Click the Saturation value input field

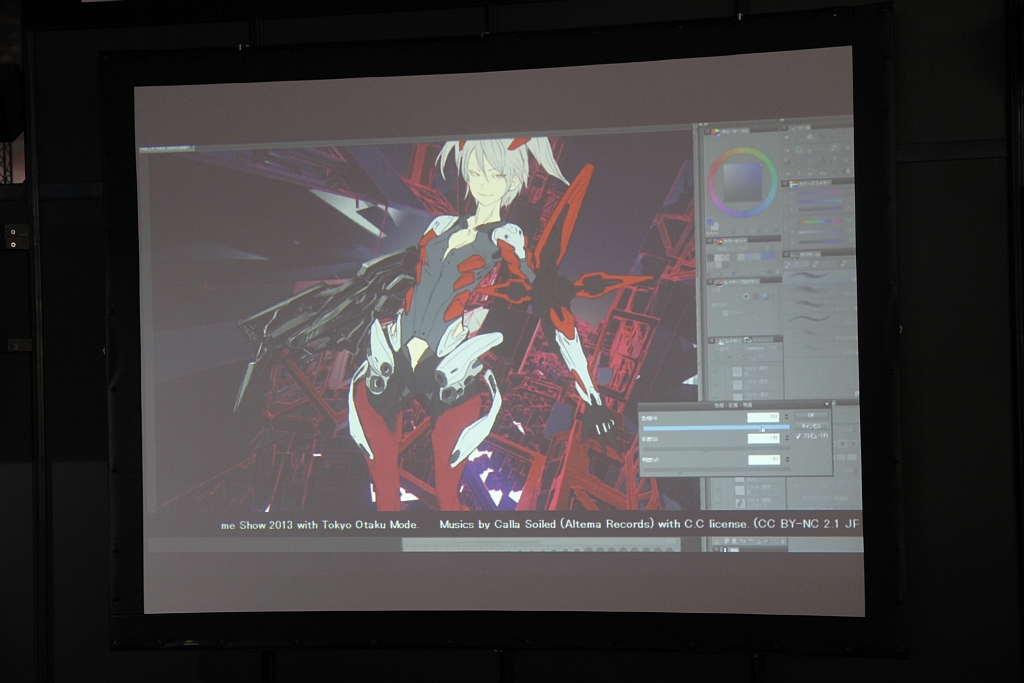[x=763, y=438]
